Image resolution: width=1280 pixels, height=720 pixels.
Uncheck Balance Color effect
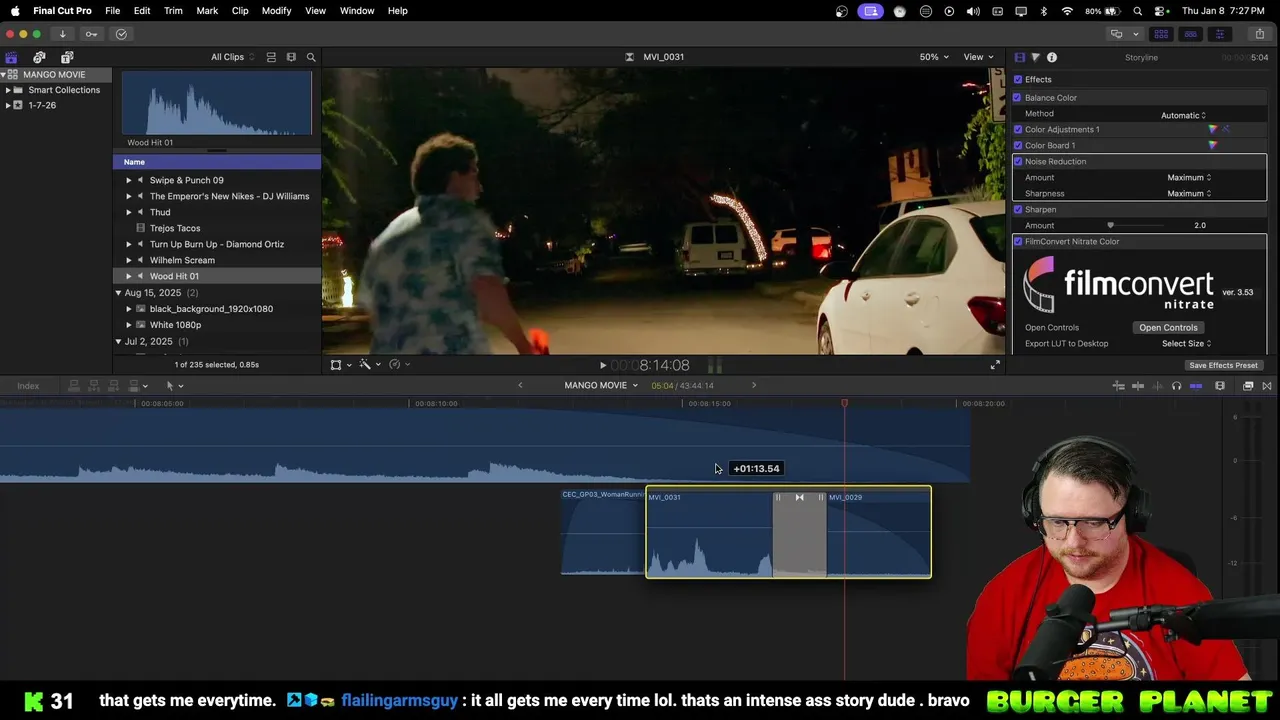click(1018, 98)
